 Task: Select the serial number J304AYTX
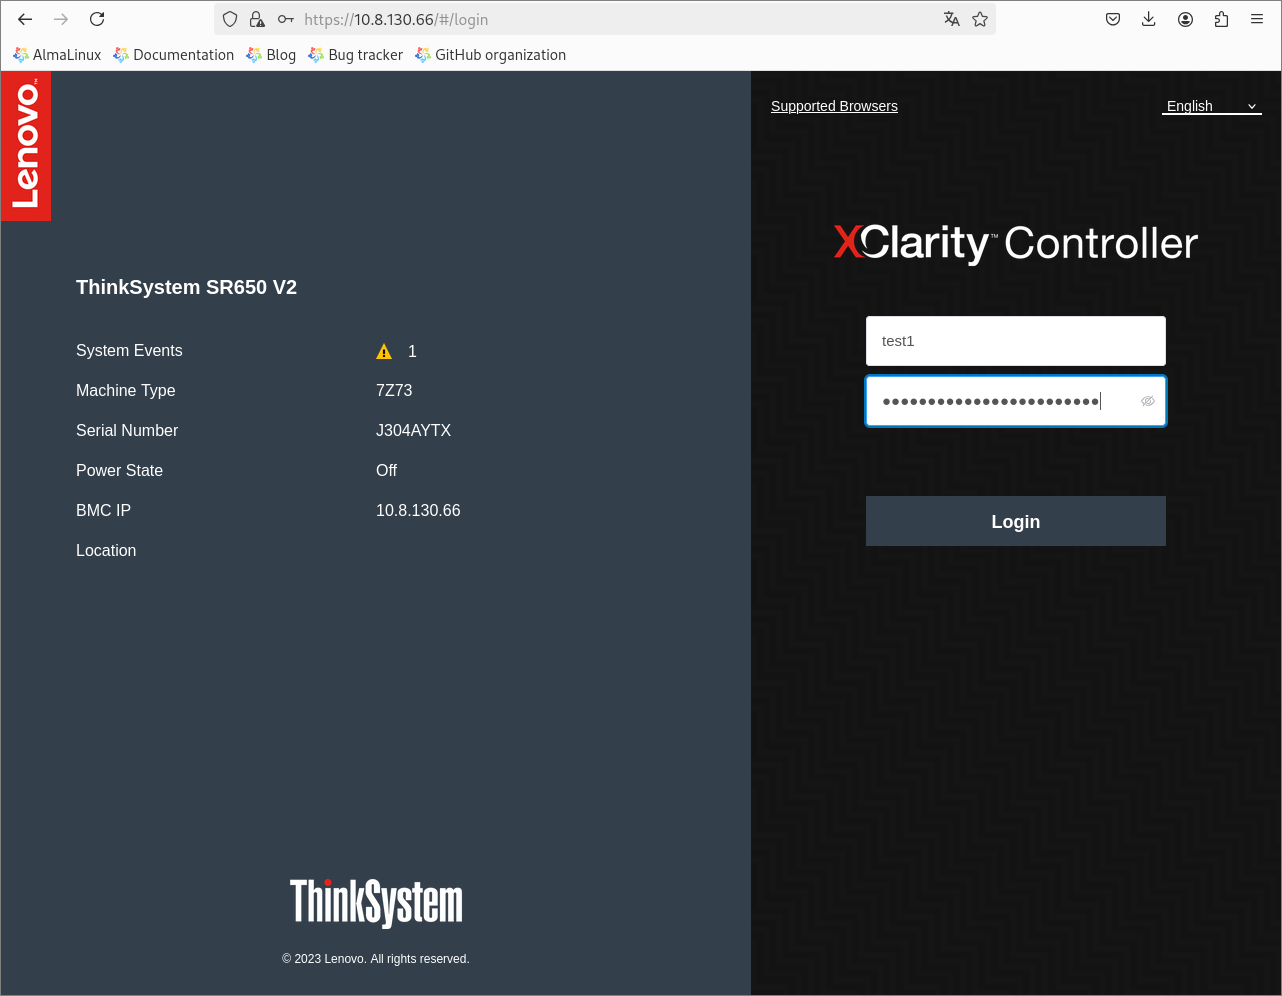click(x=413, y=430)
